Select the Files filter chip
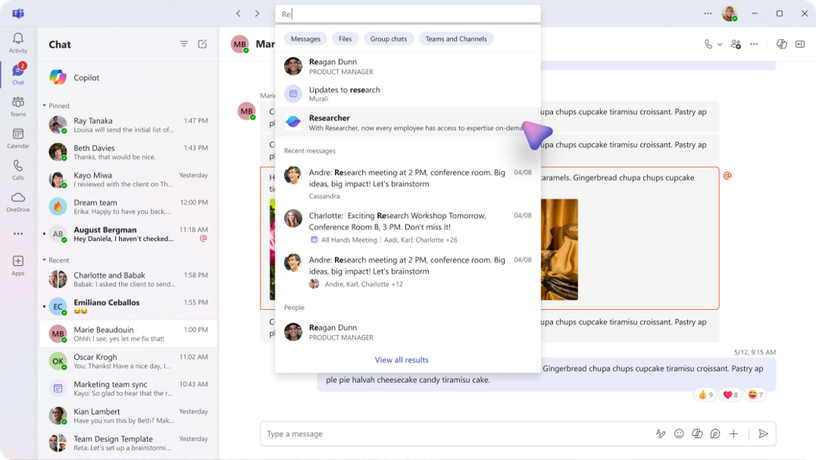The width and height of the screenshot is (816, 460). (345, 39)
